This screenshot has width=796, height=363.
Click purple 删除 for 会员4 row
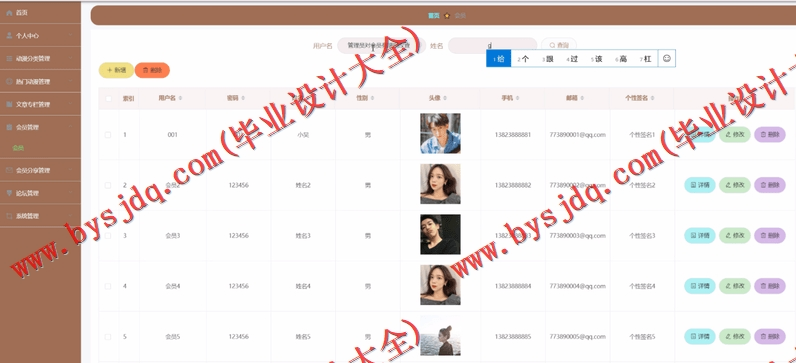(x=770, y=286)
